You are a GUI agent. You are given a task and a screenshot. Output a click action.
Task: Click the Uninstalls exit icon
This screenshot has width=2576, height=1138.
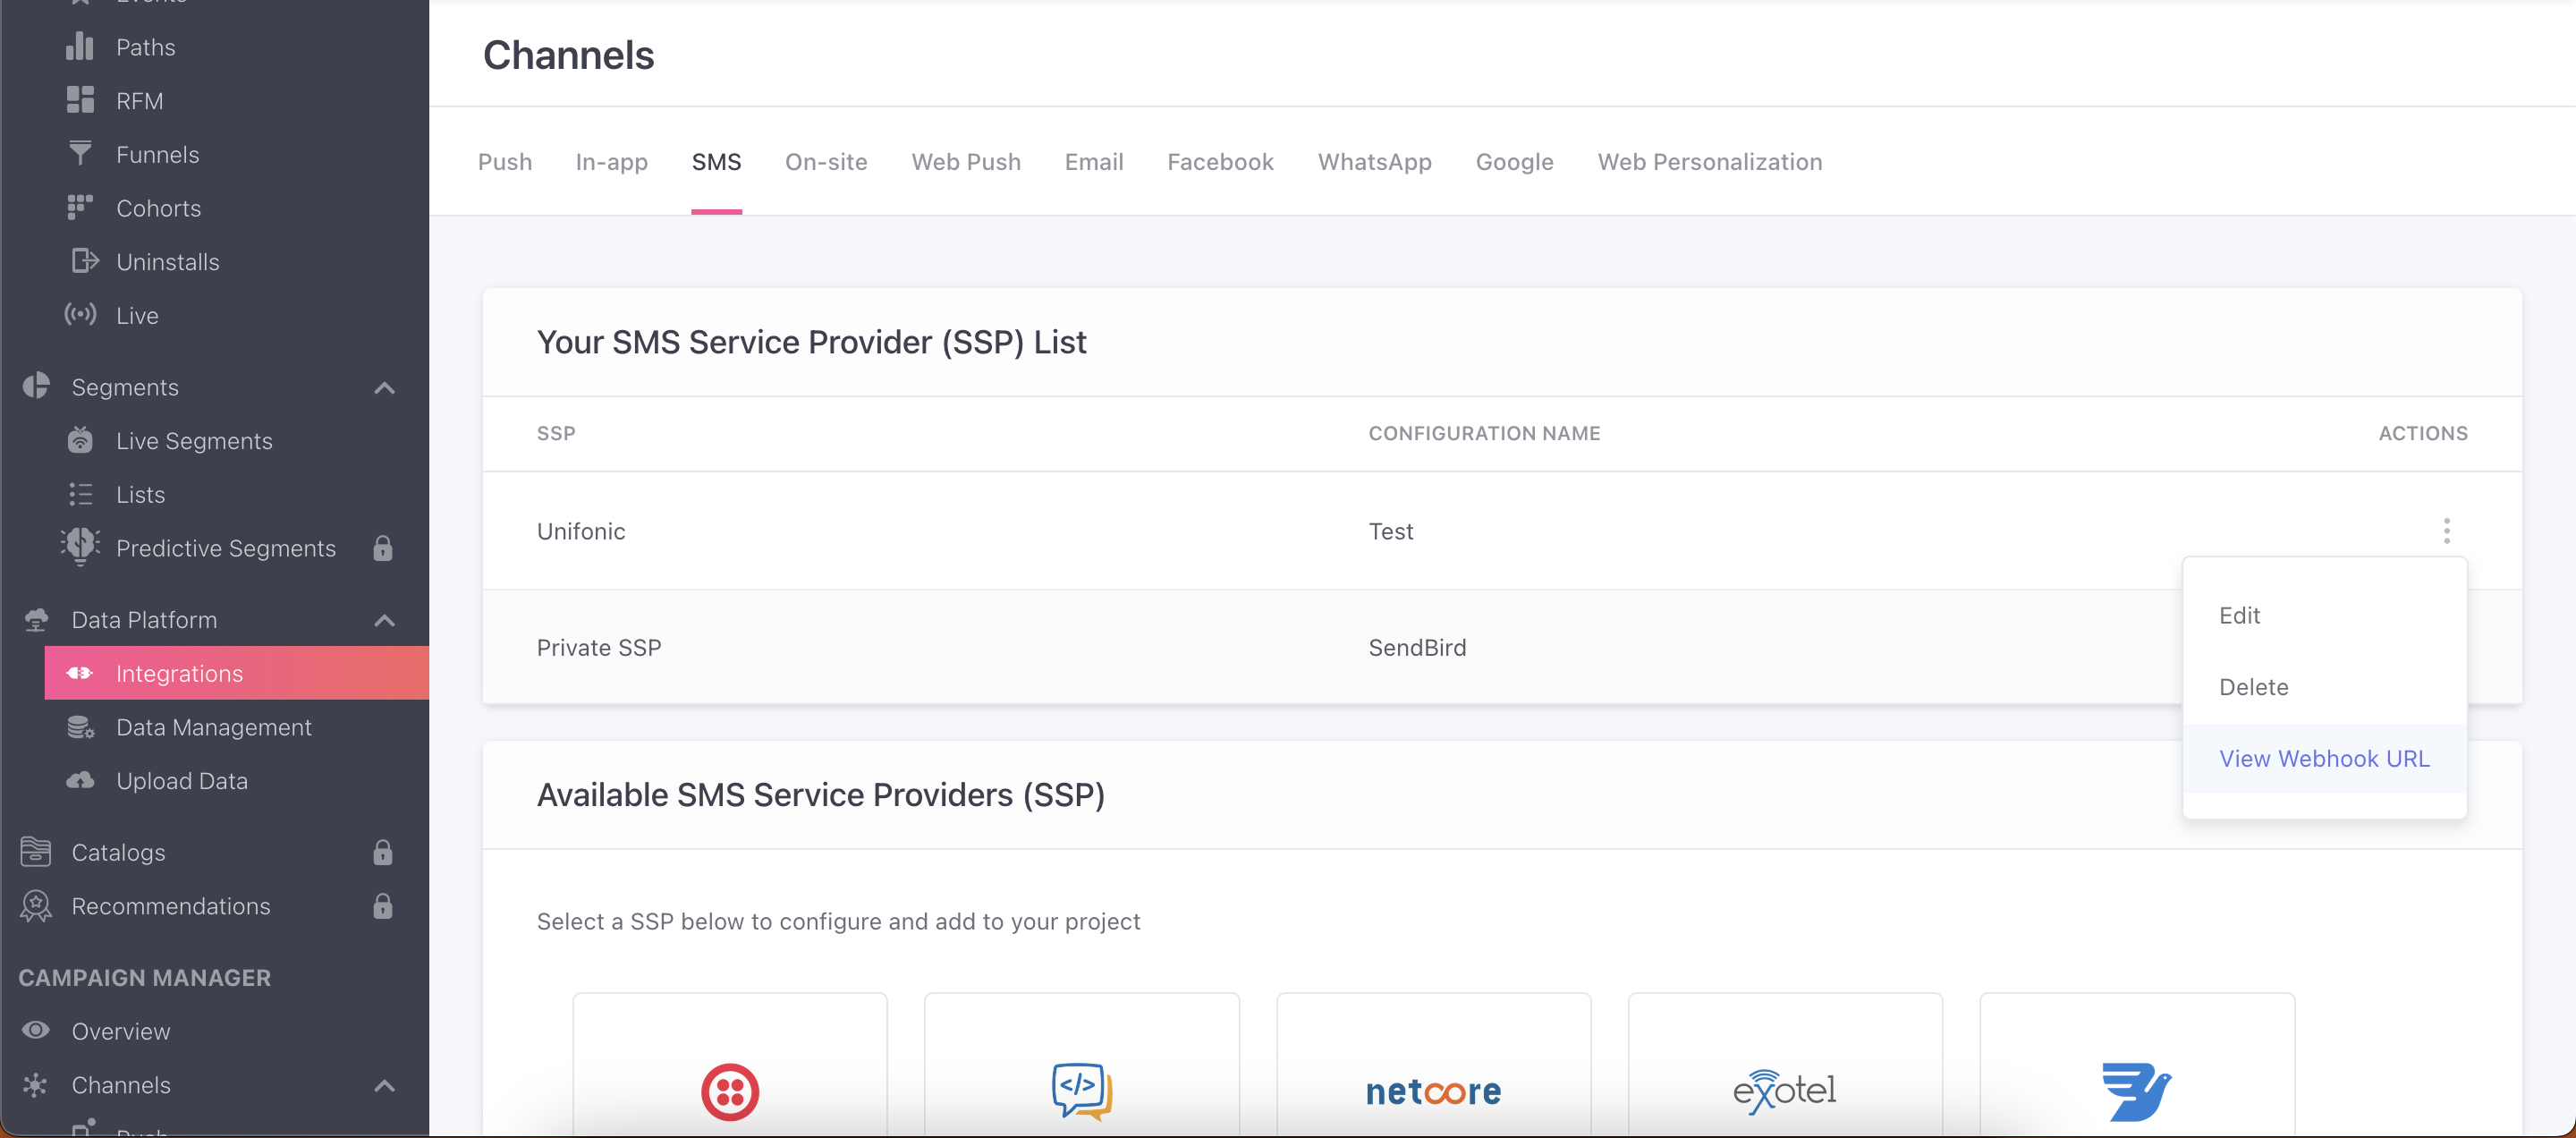[84, 261]
